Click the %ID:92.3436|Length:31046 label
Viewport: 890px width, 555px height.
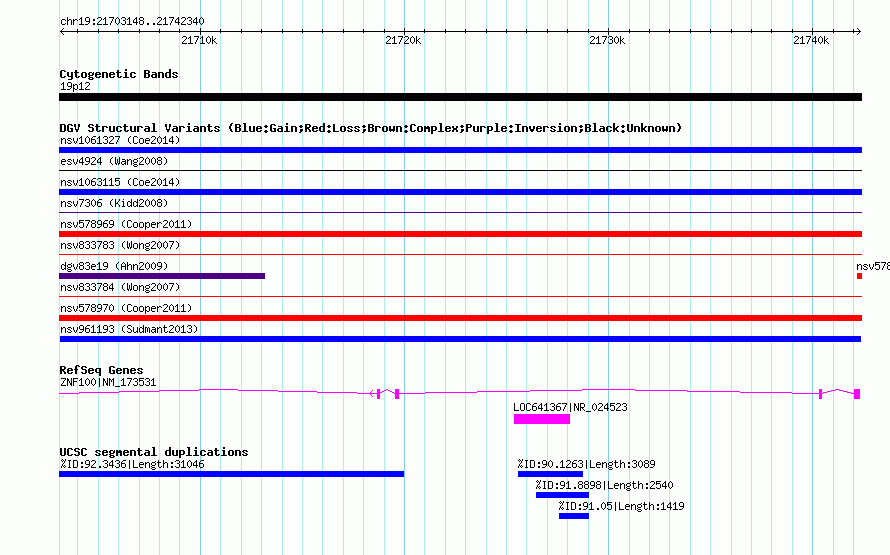click(132, 464)
